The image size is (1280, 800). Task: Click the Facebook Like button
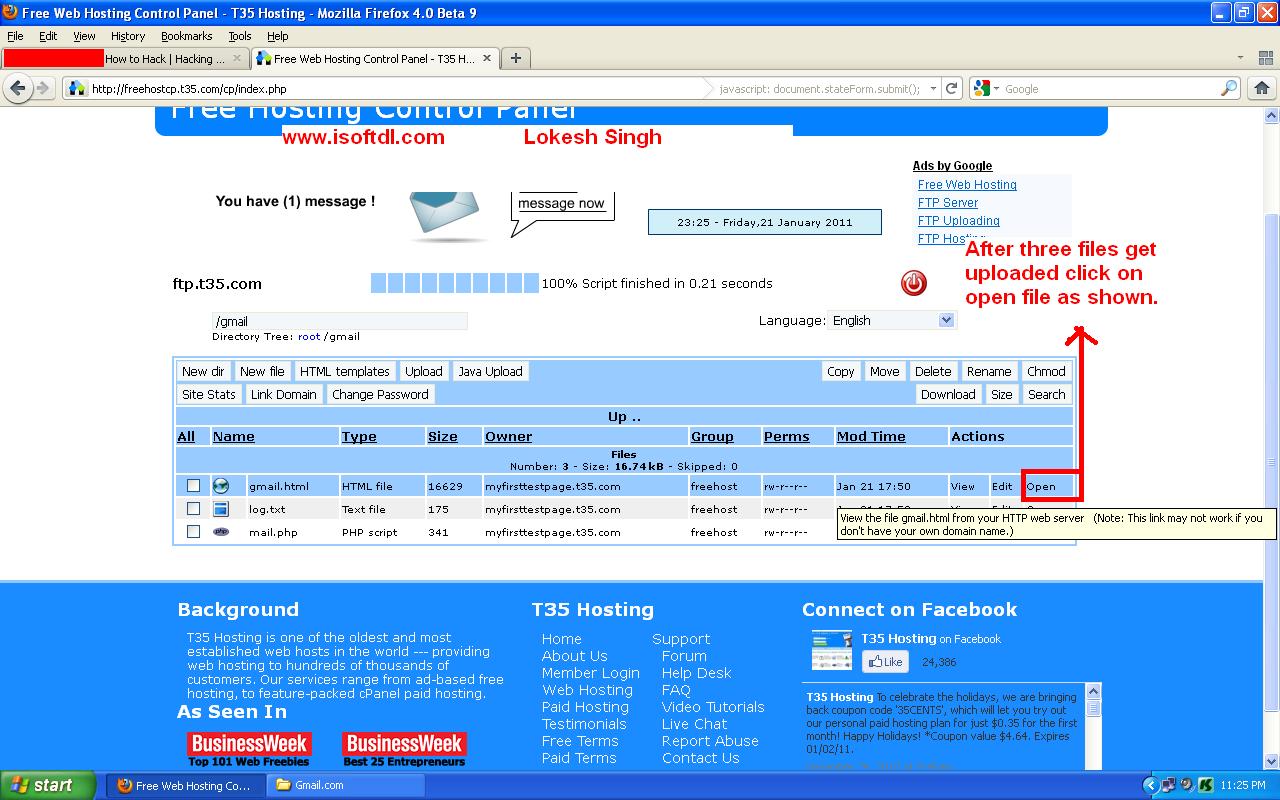[x=885, y=661]
